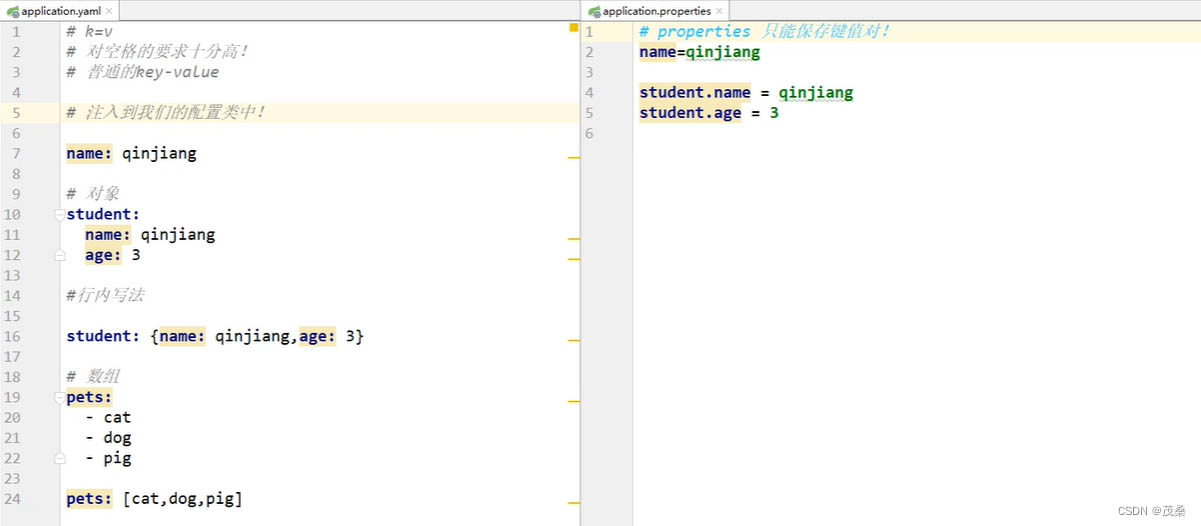Click the application.properties file type icon
Screen dimensions: 1201x526
(594, 12)
